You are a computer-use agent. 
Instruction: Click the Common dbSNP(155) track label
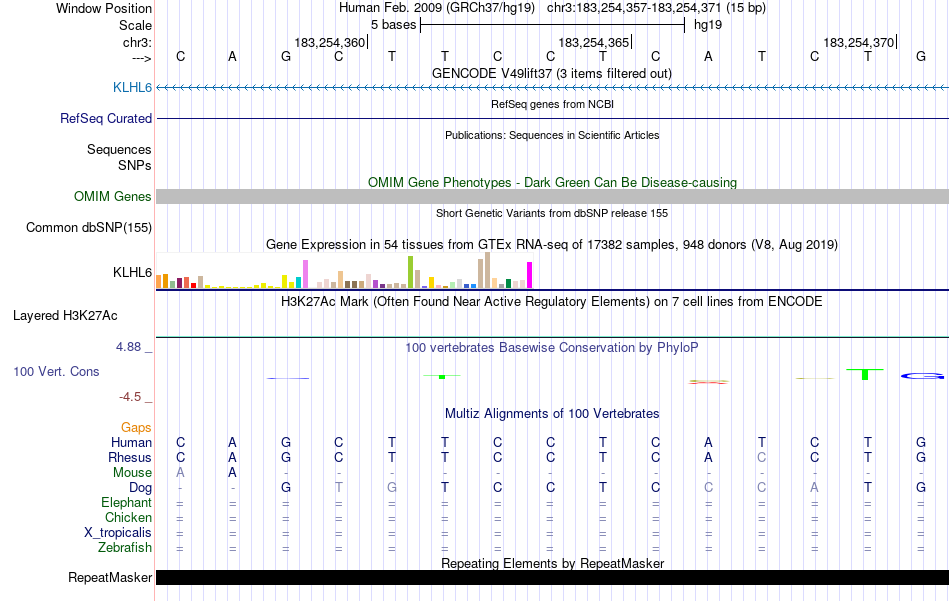[x=88, y=227]
